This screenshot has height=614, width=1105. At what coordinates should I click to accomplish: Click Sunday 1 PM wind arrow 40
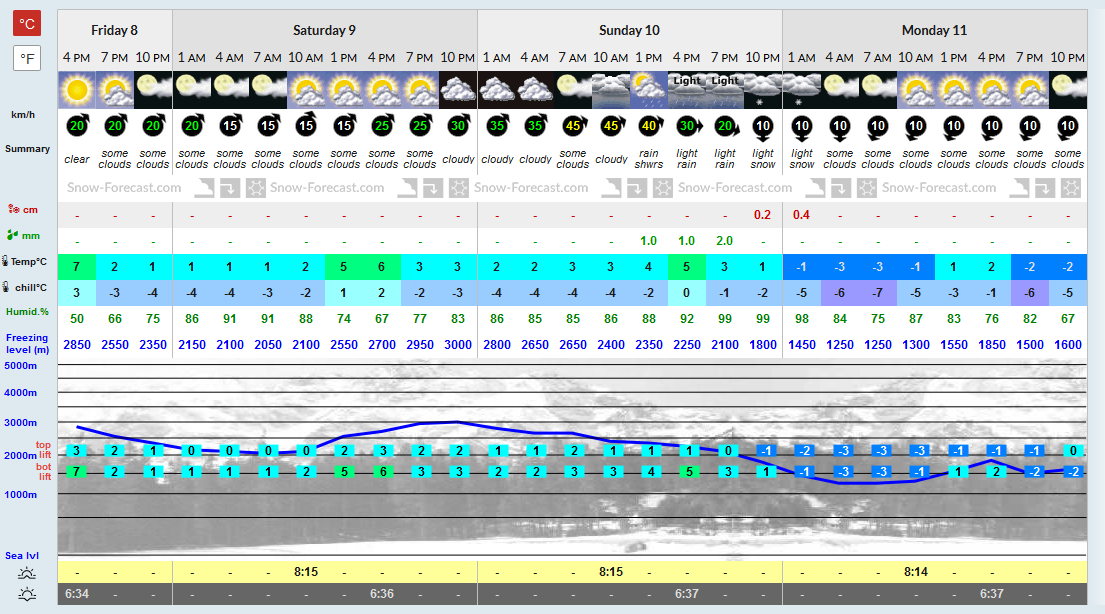[x=649, y=125]
